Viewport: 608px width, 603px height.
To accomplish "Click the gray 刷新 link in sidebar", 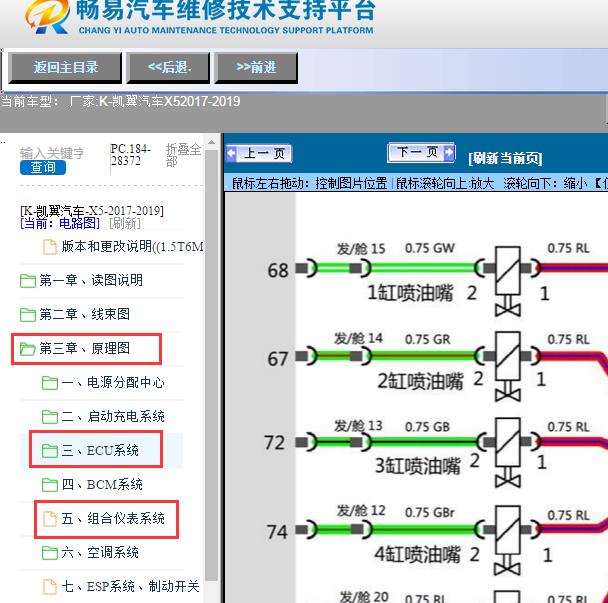I will [125, 223].
